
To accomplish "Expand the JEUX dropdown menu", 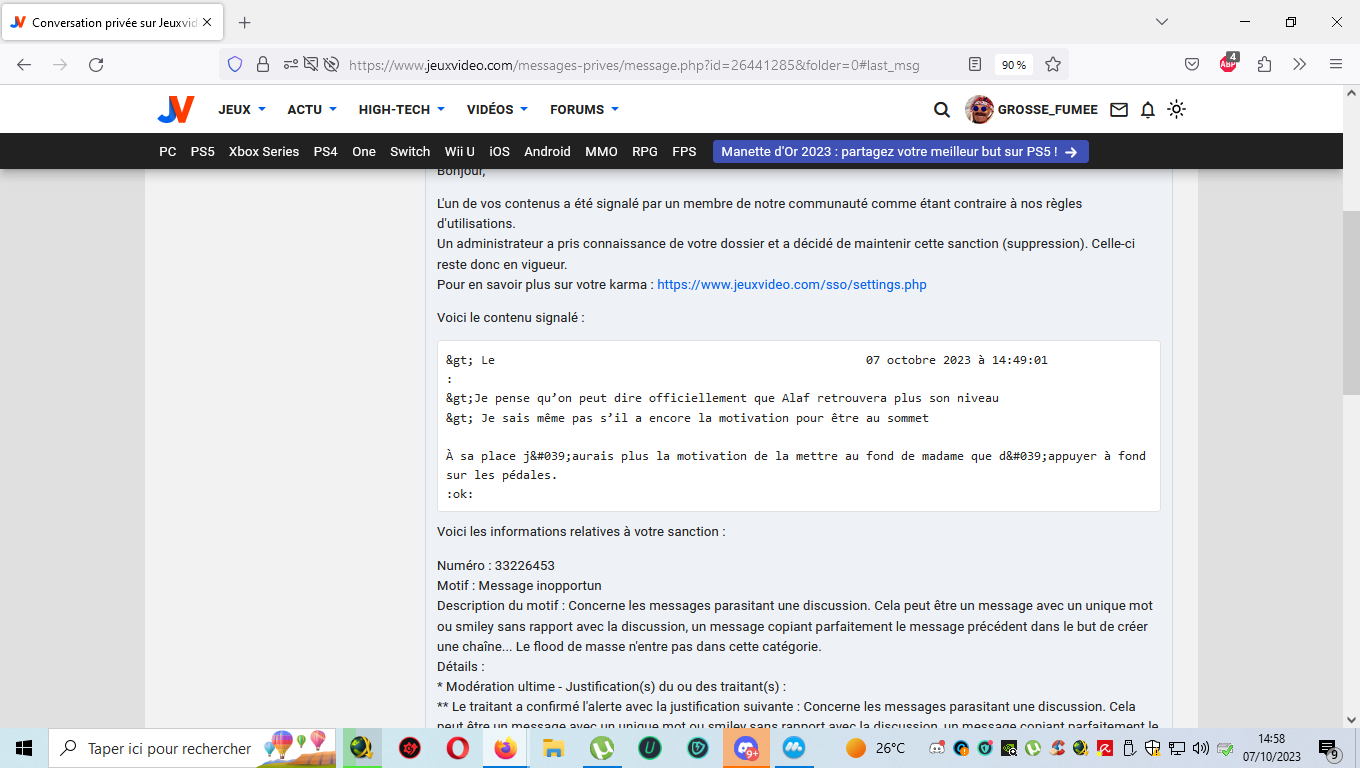I will click(242, 110).
